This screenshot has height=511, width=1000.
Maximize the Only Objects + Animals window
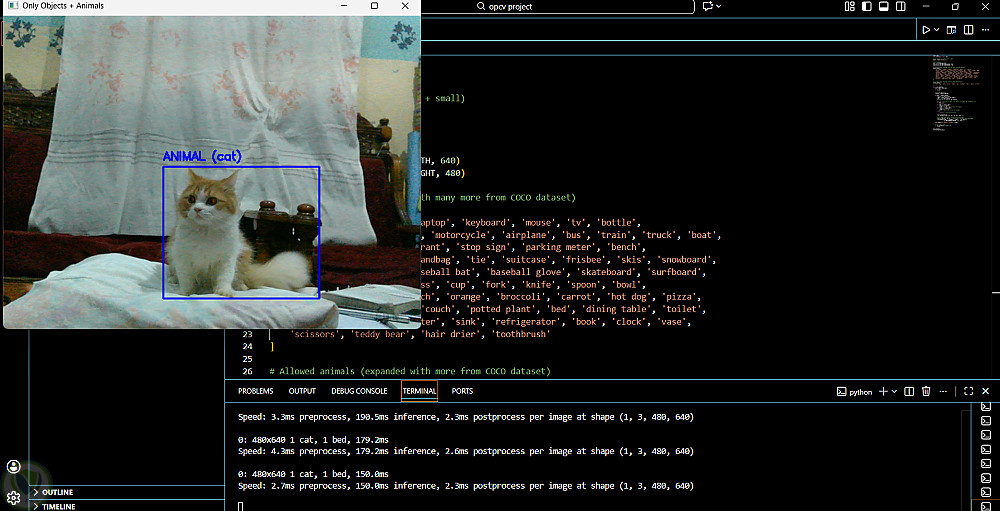[374, 6]
